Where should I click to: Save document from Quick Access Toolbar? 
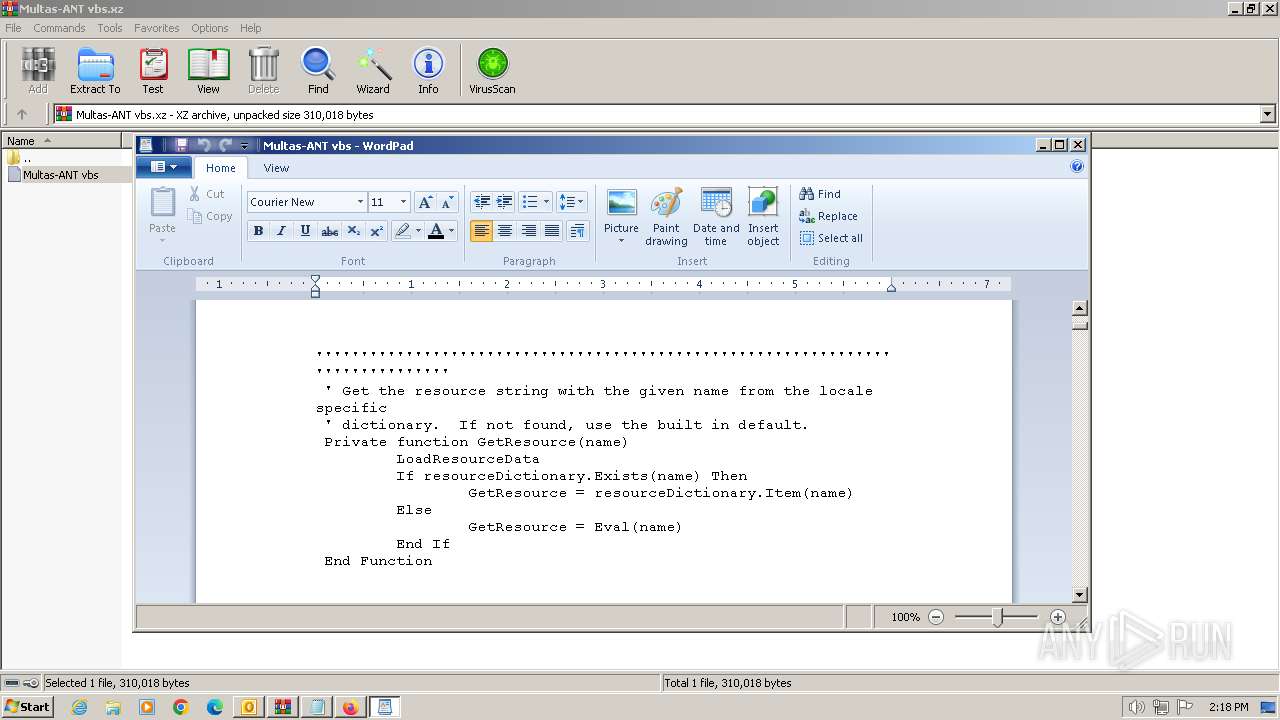(182, 145)
